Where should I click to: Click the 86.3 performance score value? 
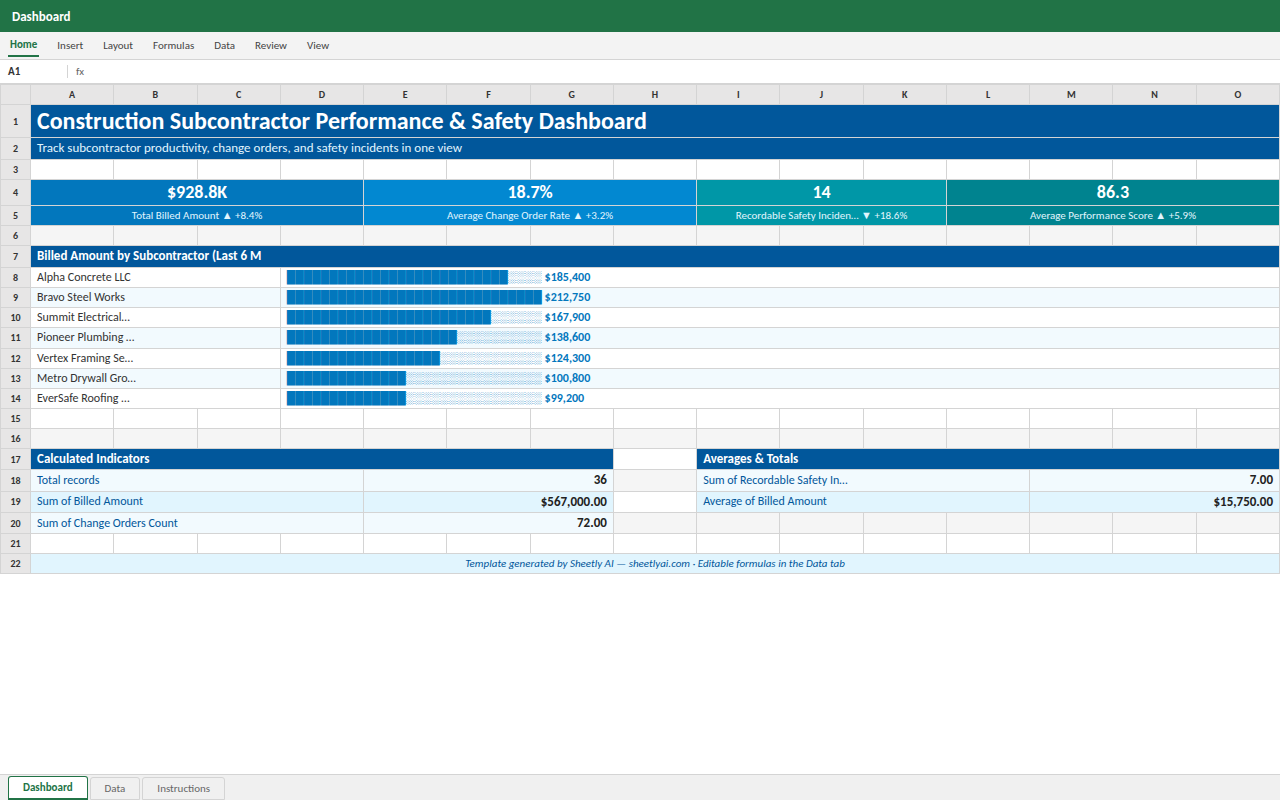(1113, 192)
